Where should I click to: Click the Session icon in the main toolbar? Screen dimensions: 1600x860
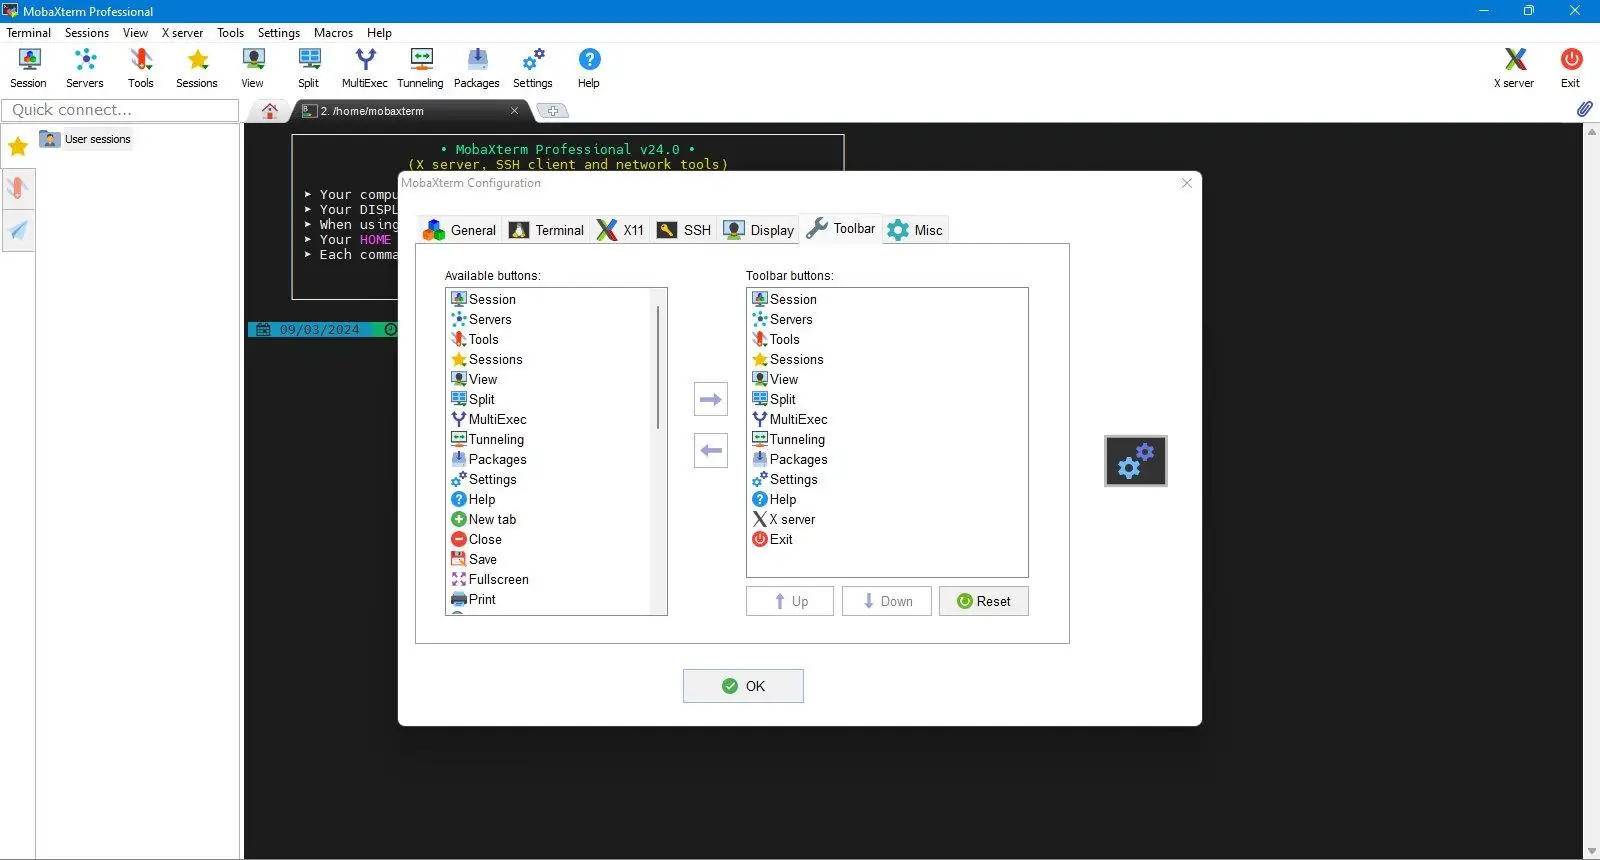[29, 68]
